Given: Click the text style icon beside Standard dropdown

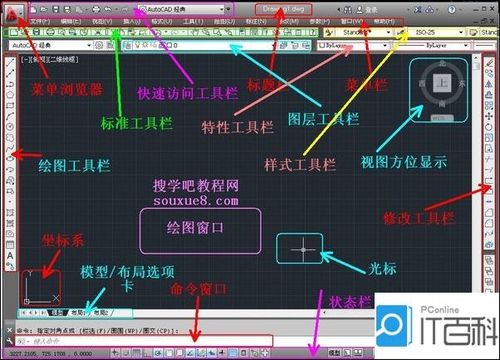Looking at the screenshot, I should 329,32.
